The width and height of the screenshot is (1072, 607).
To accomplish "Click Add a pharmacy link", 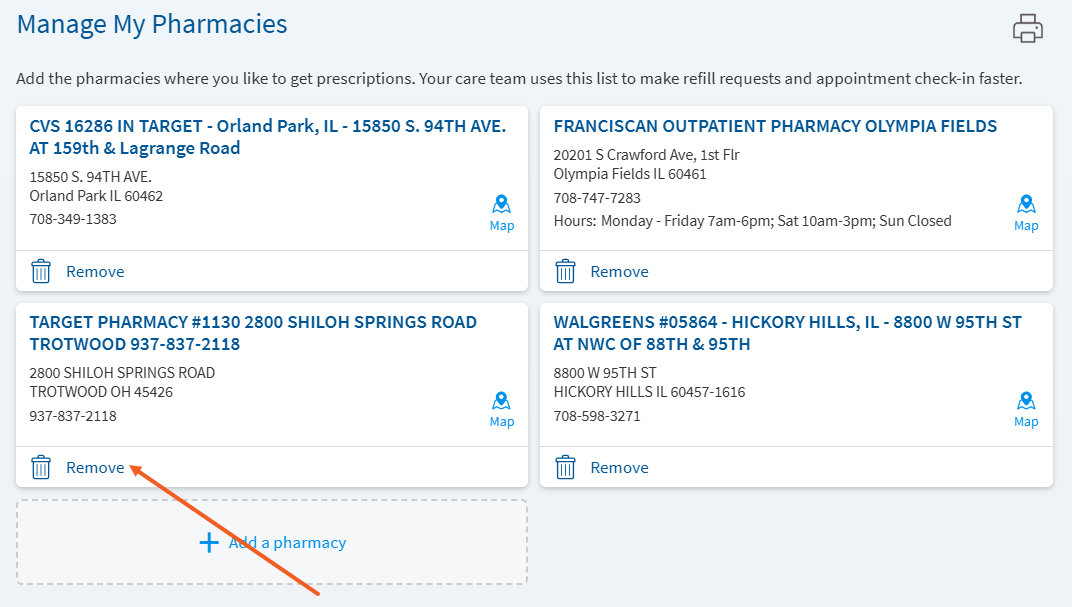I will tap(287, 543).
